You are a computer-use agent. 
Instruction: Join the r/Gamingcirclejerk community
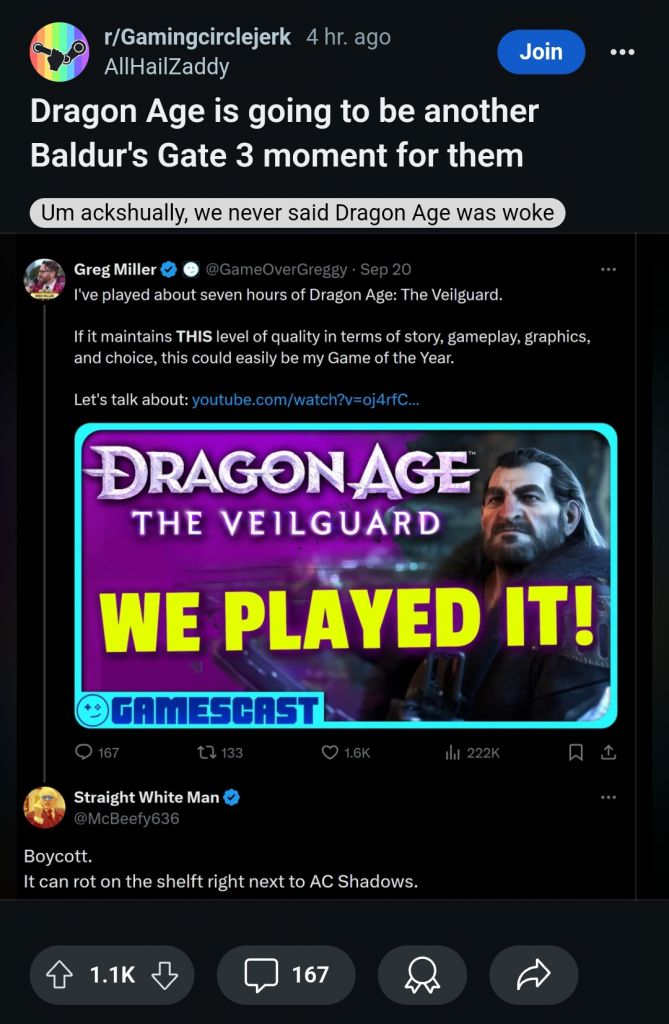541,52
